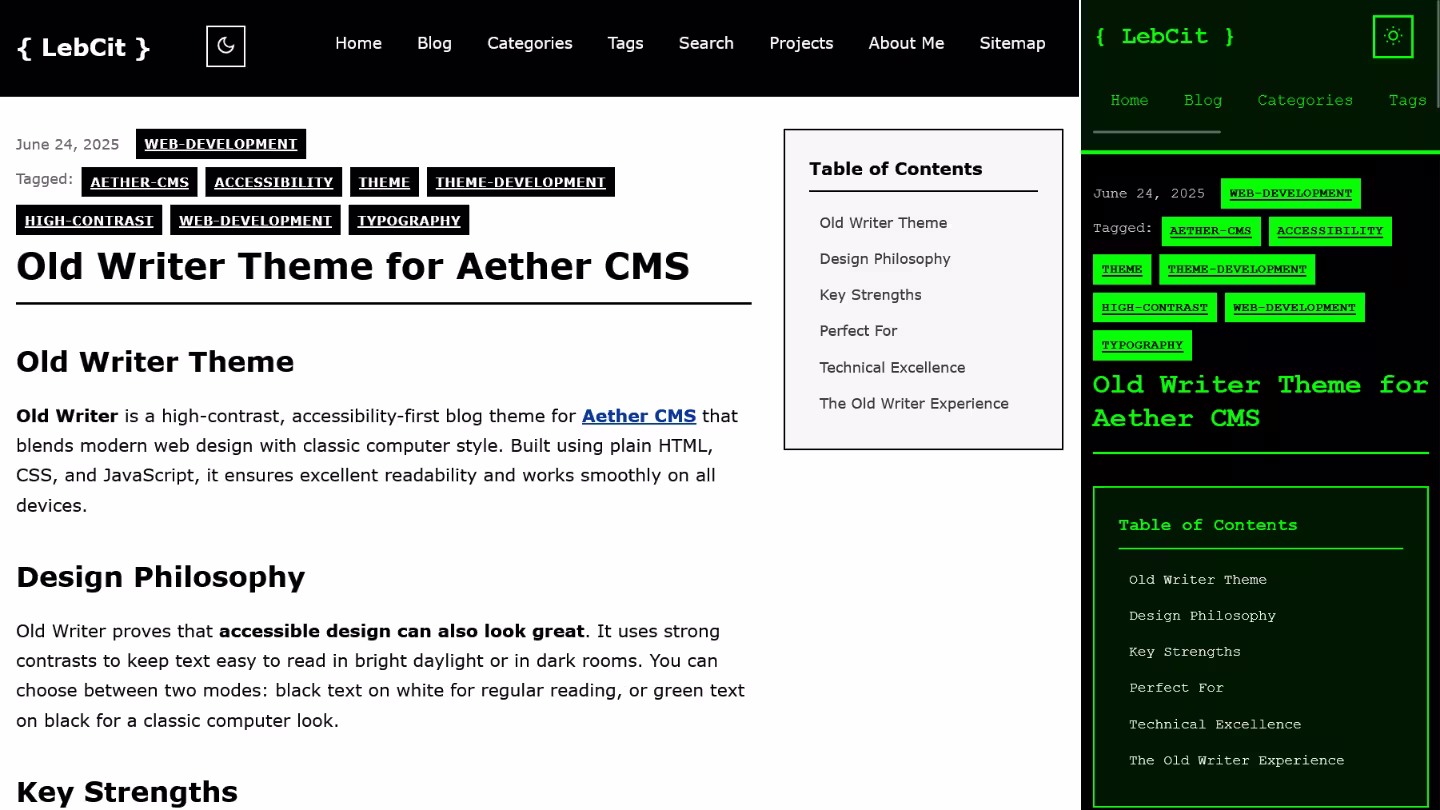The image size is (1440, 810).
Task: Click the Table of Contents title in the white sidebar box
Action: (x=896, y=169)
